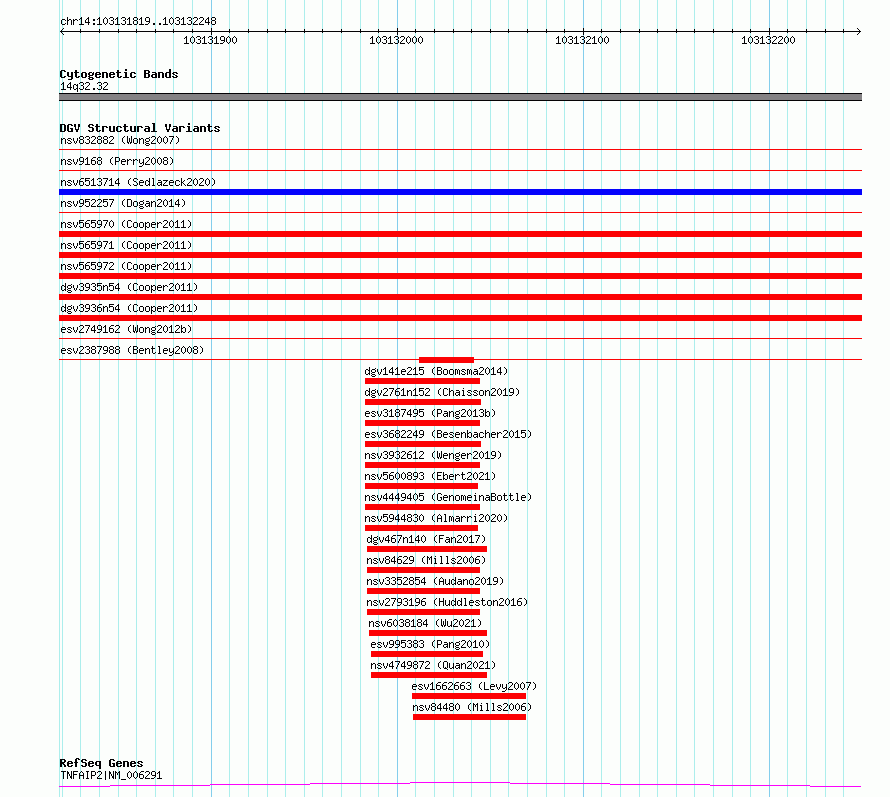The image size is (890, 797).
Task: Select dgv3936n54 (Cooper2011) label
Action: (129, 308)
